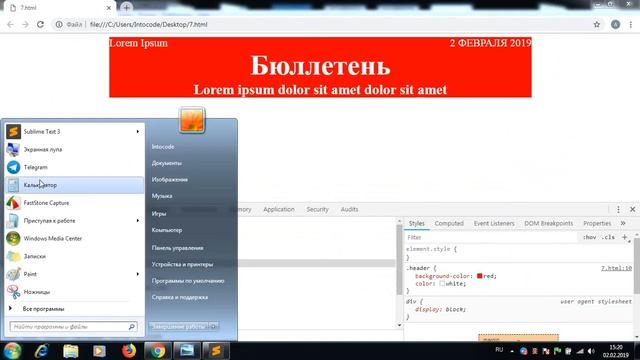The image size is (640, 360).
Task: Open the Intocode user folder link
Action: coord(163,147)
